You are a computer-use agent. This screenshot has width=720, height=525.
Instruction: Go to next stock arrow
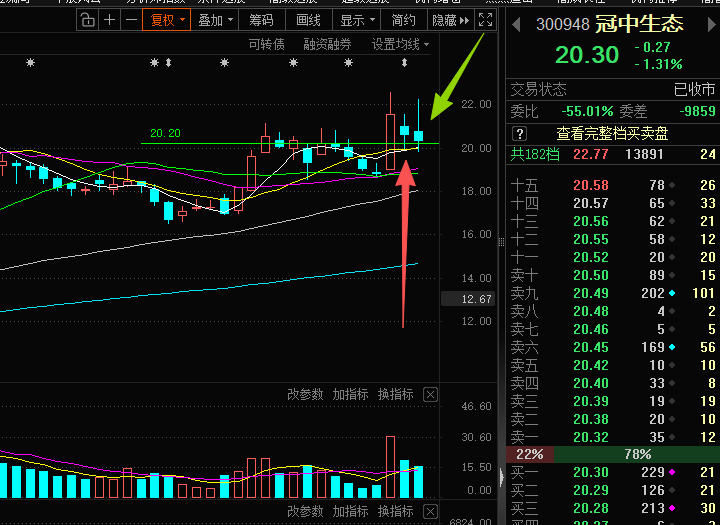tap(711, 24)
